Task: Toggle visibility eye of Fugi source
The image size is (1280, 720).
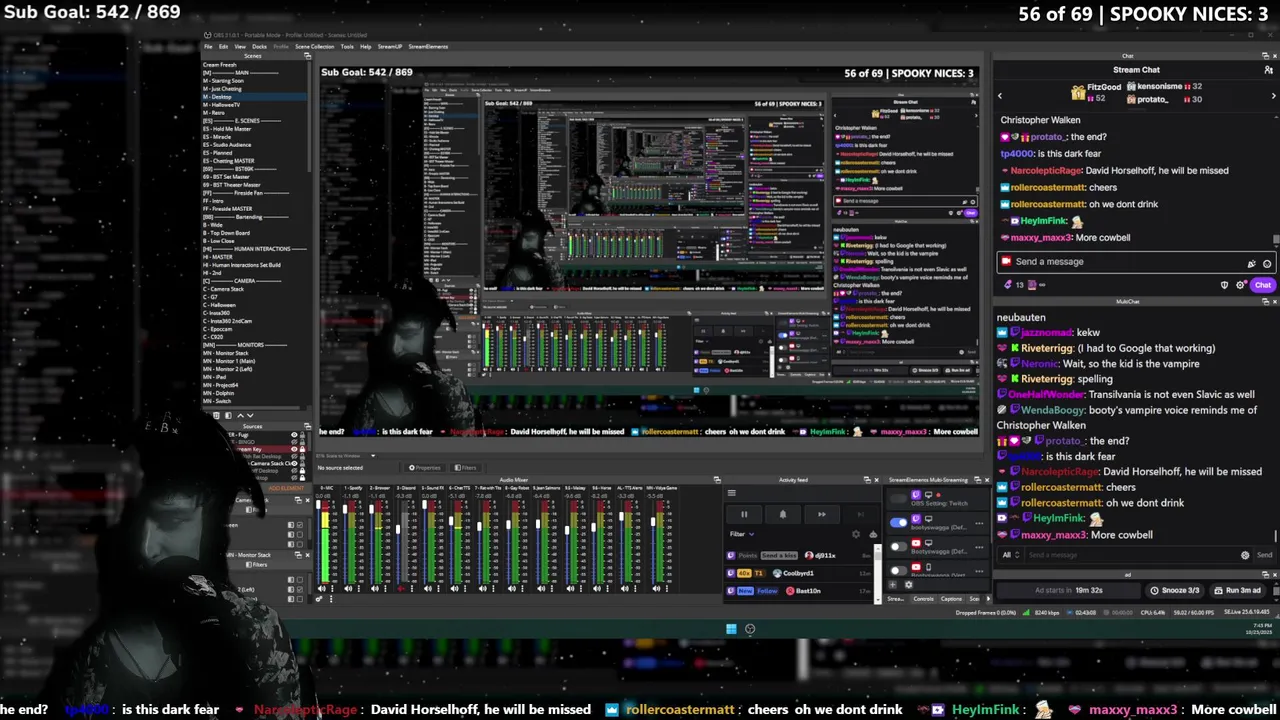Action: coord(294,435)
